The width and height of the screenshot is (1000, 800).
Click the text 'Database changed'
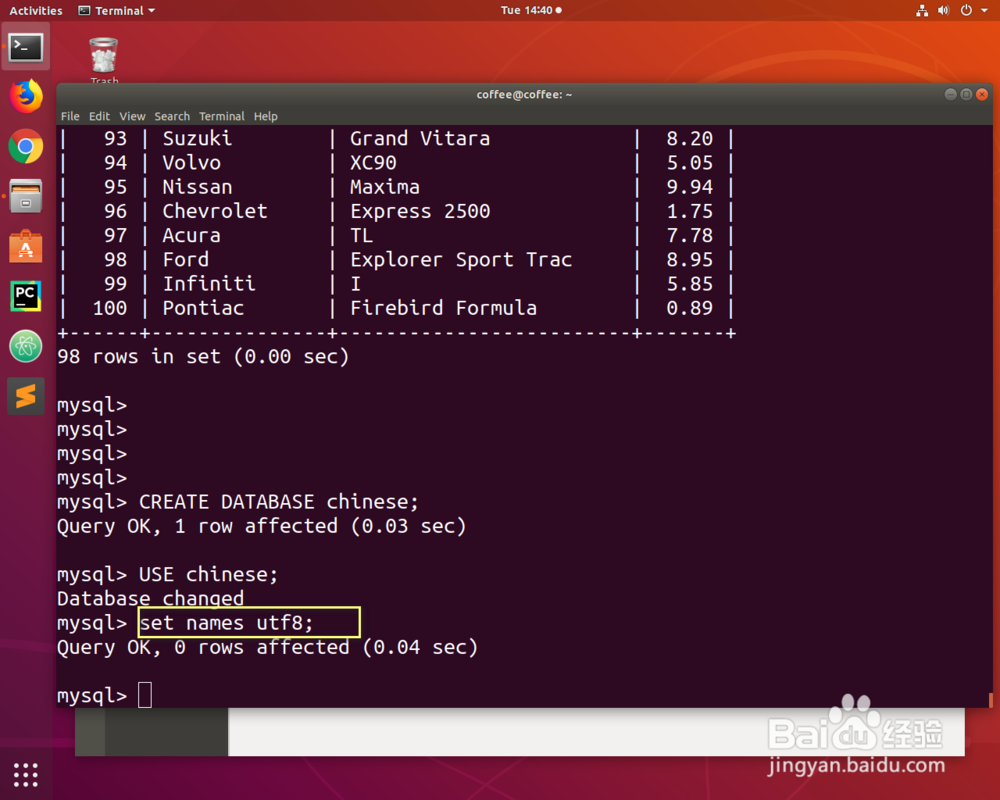[151, 599]
